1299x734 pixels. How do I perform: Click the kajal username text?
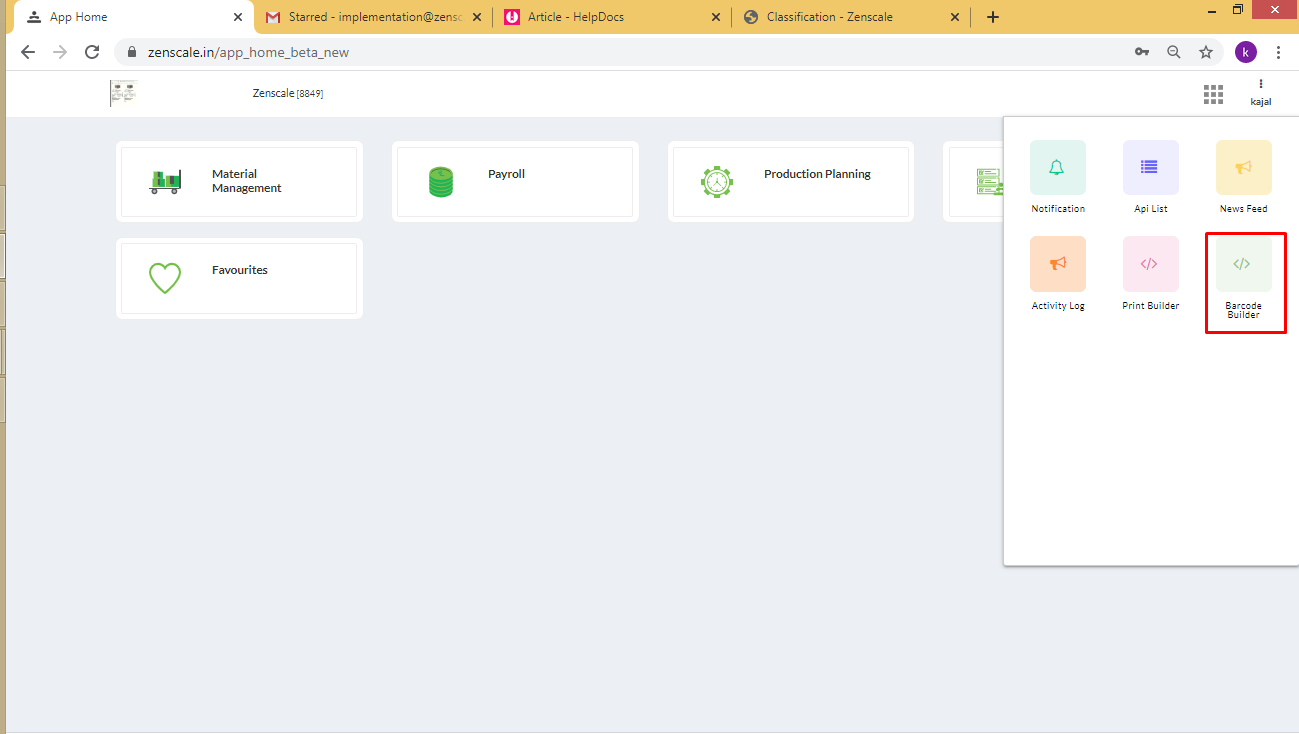(1261, 102)
